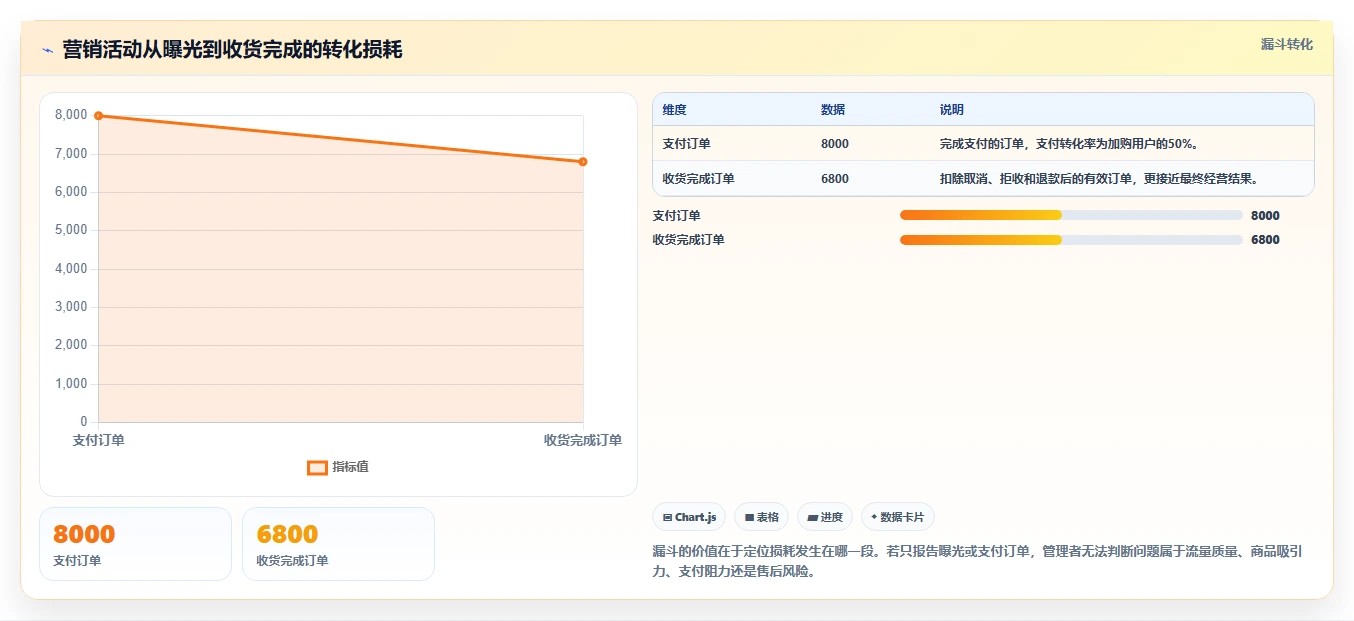The height and width of the screenshot is (621, 1354).
Task: Click the 收货完成订单 x-axis label
Action: pyautogui.click(x=583, y=440)
